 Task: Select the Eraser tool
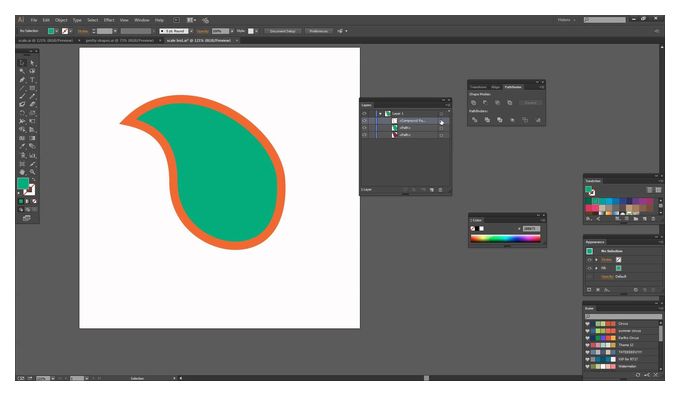click(x=32, y=105)
